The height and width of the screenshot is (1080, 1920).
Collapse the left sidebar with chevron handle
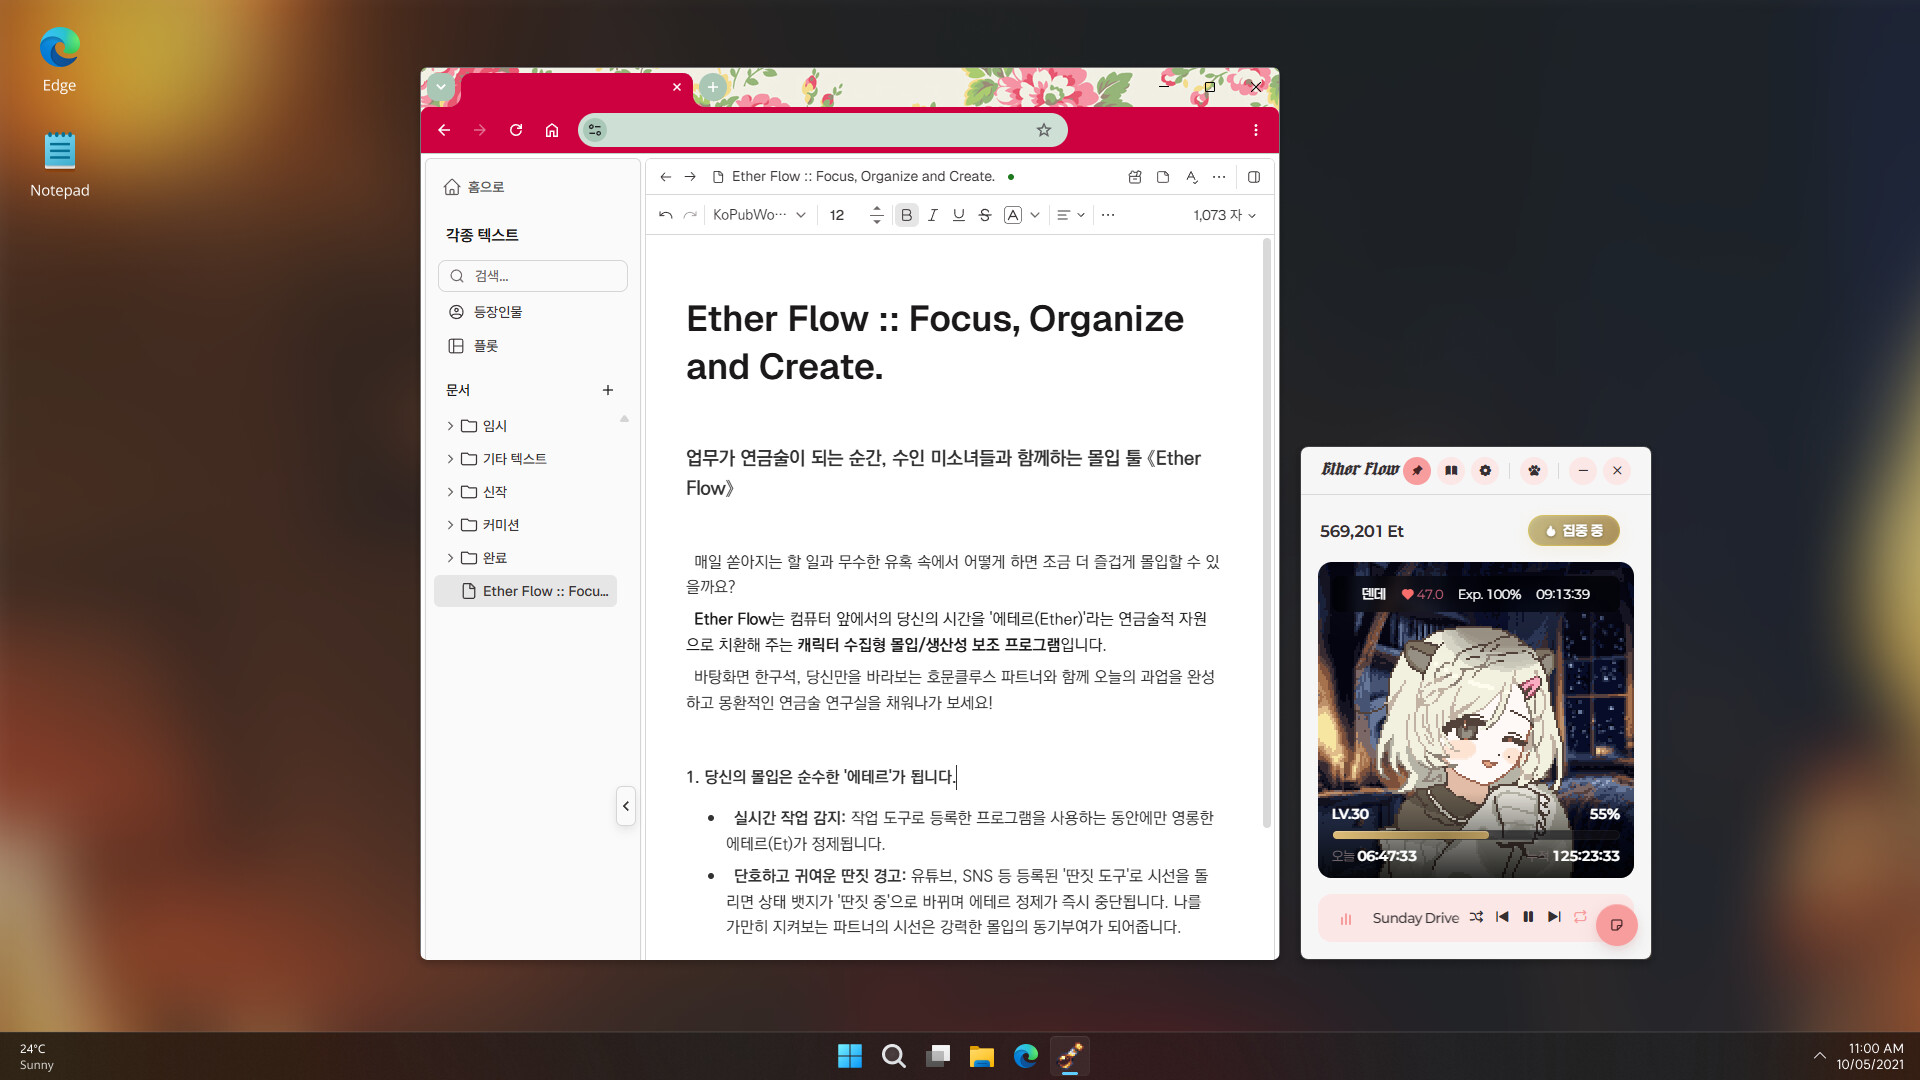coord(626,806)
